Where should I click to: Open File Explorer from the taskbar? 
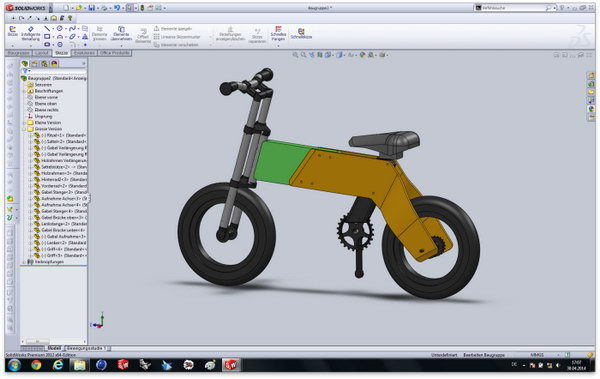(80, 365)
